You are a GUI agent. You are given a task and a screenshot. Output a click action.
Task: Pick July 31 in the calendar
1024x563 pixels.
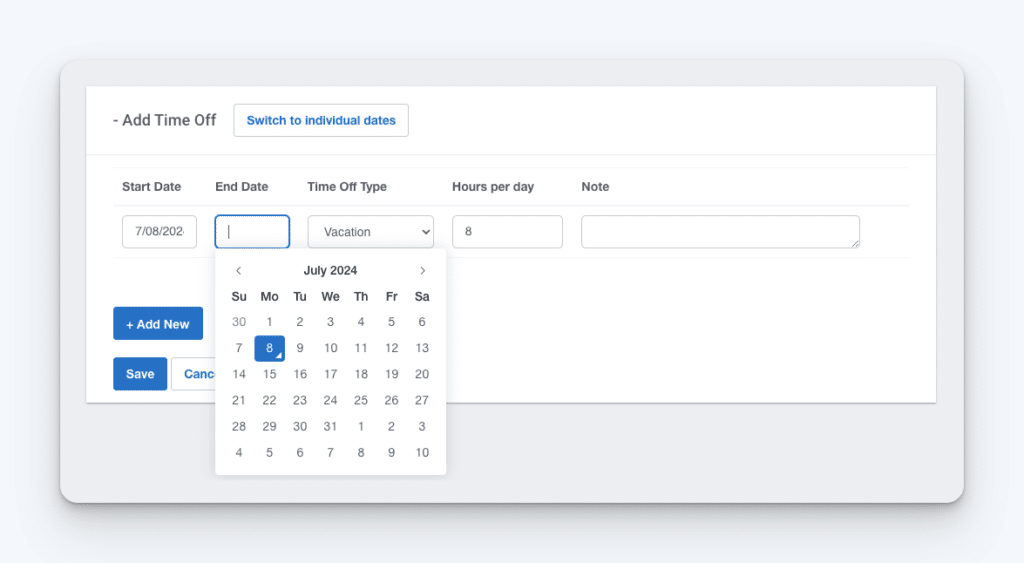pos(330,426)
